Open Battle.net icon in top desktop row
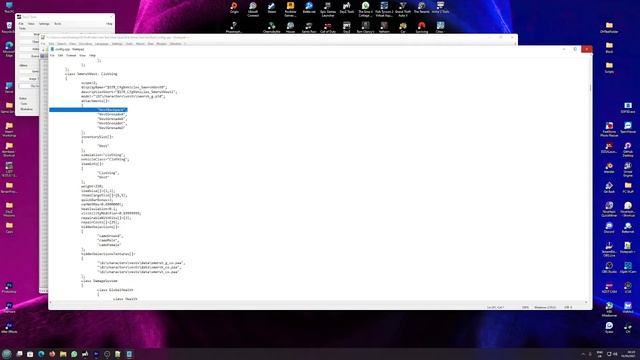The image size is (640, 360). (x=309, y=8)
